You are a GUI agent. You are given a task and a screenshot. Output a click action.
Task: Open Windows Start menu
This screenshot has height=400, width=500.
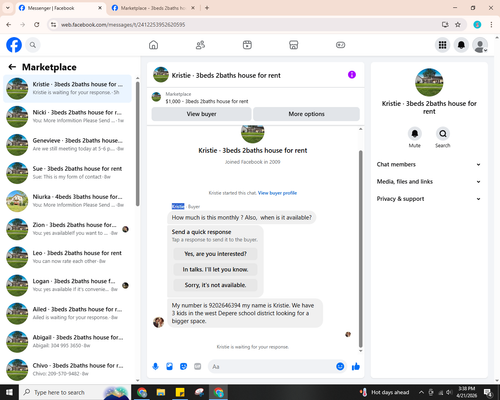point(9,392)
